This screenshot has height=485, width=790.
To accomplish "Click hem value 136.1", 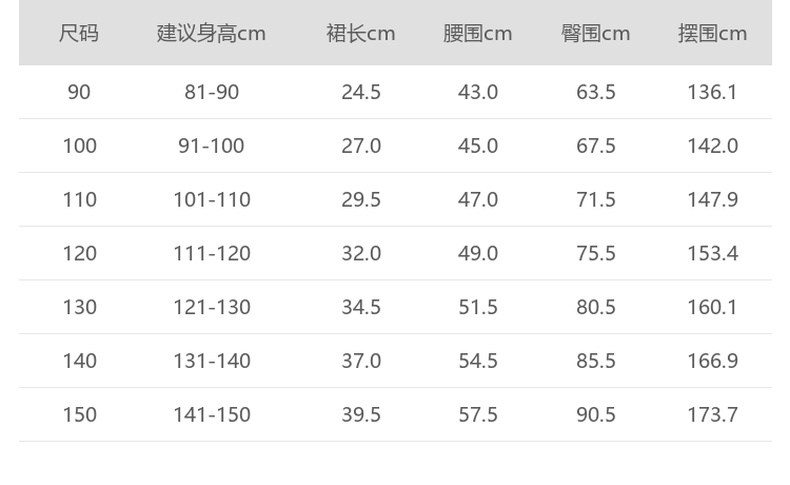I will (x=712, y=92).
